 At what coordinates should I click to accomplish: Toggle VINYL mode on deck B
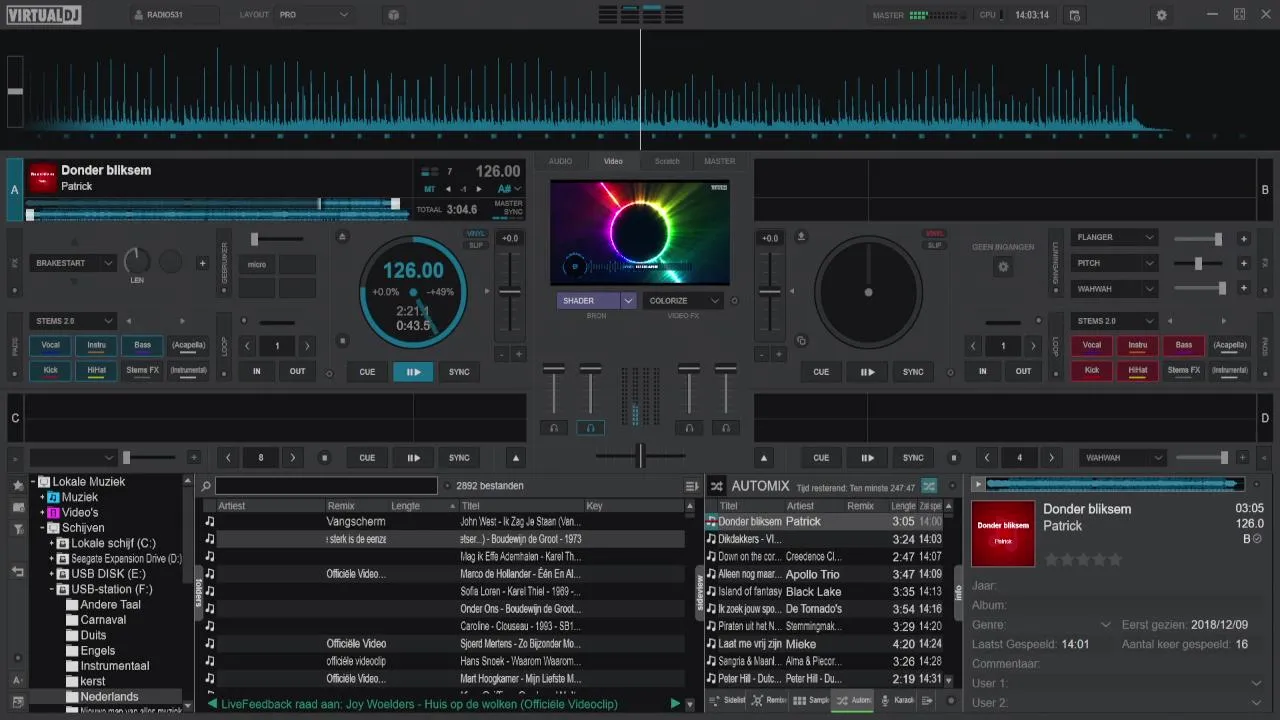tap(934, 233)
